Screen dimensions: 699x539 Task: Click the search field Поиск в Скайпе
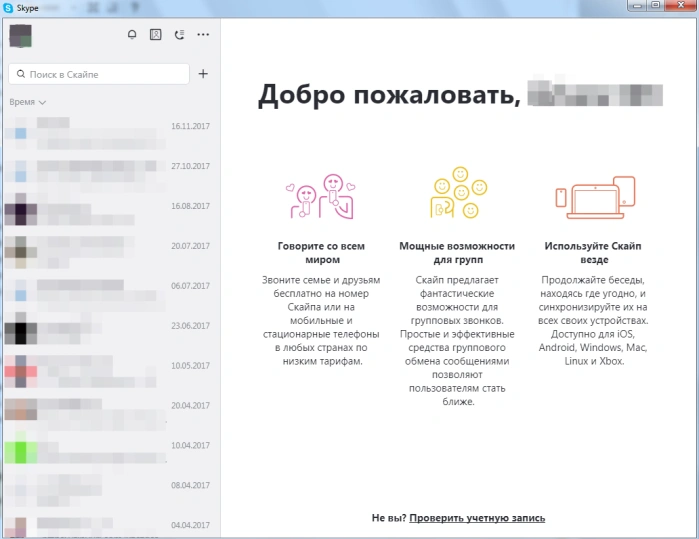click(x=99, y=74)
